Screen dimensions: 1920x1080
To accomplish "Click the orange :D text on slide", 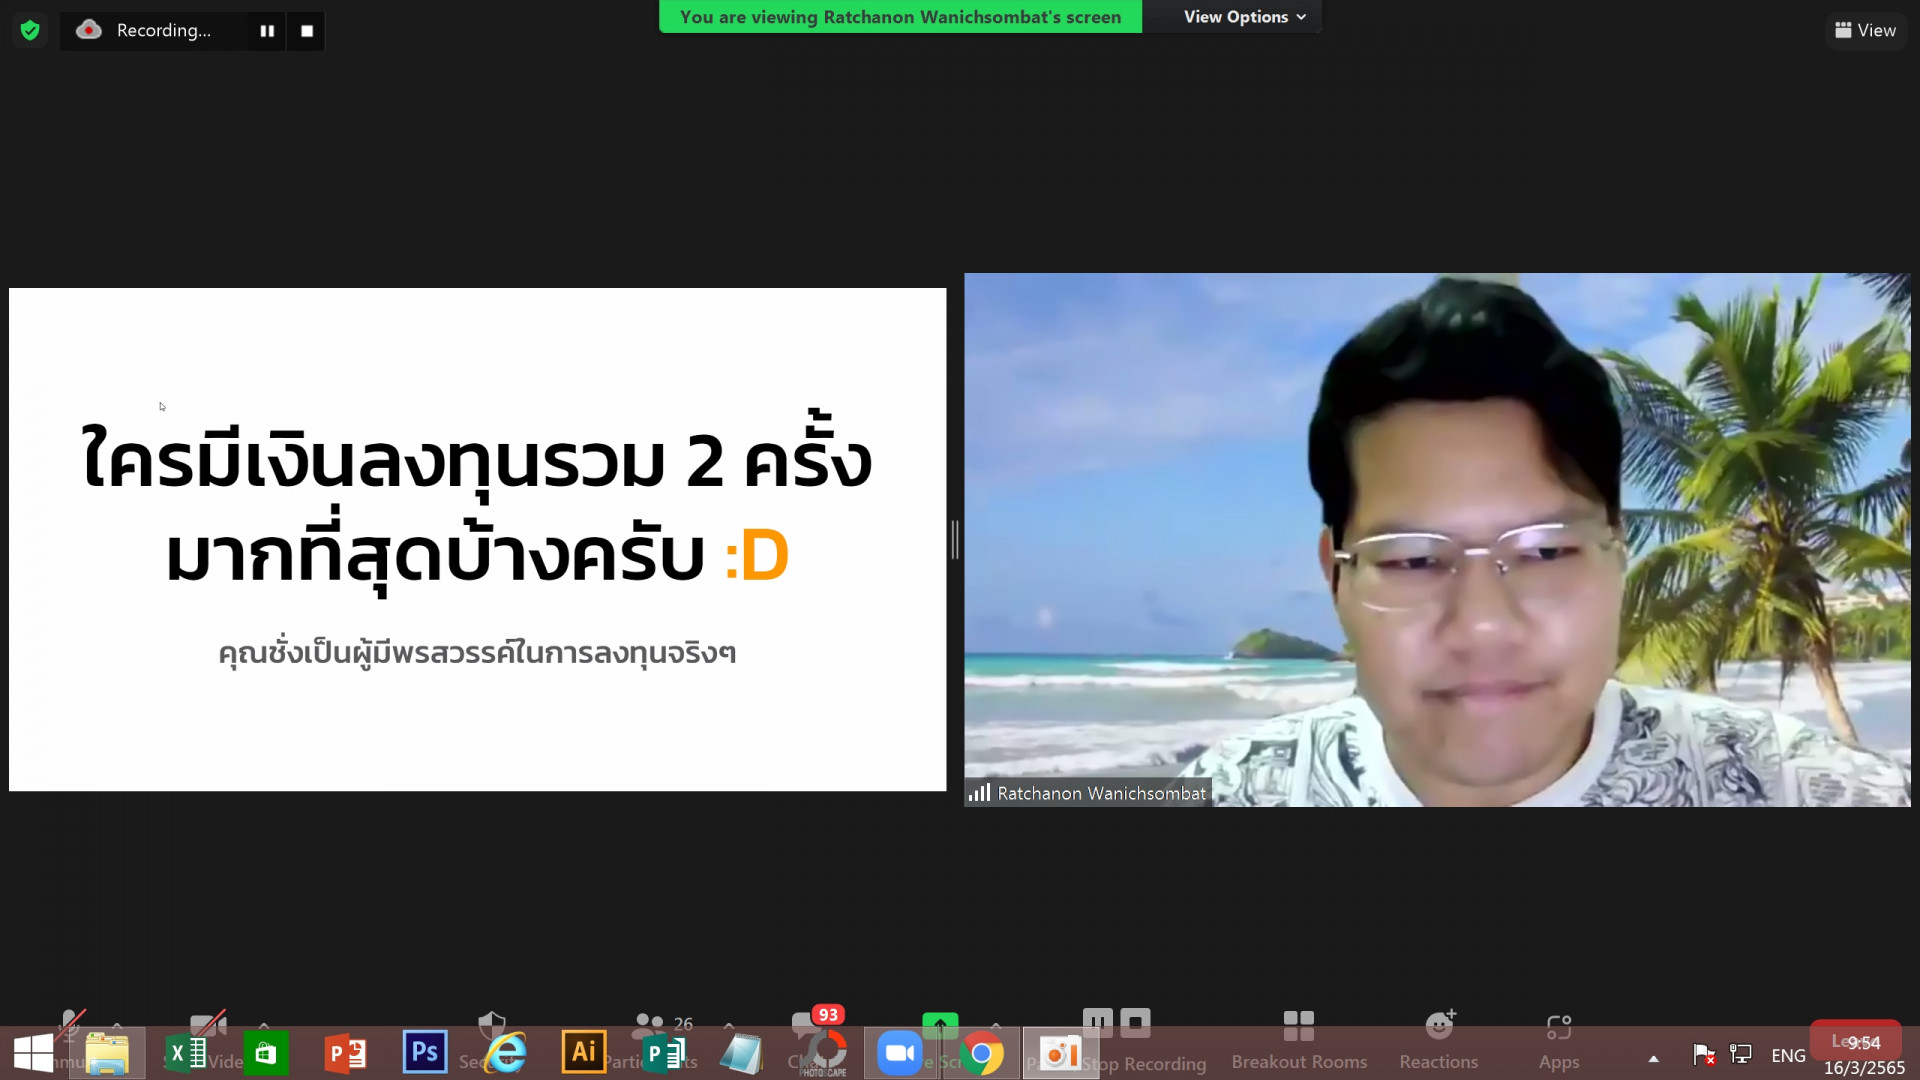I will [x=756, y=557].
